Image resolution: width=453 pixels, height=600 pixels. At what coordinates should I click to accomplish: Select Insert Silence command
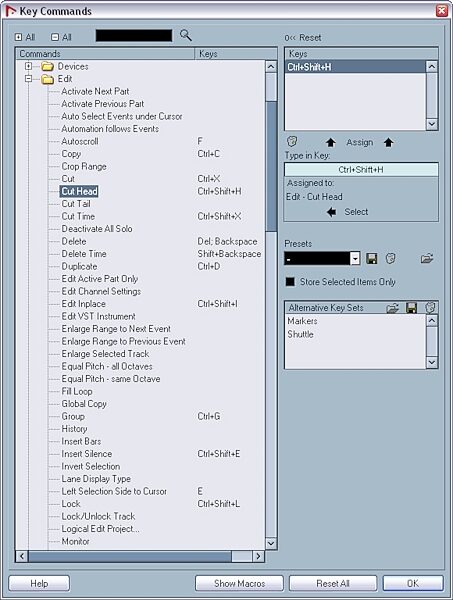(87, 454)
